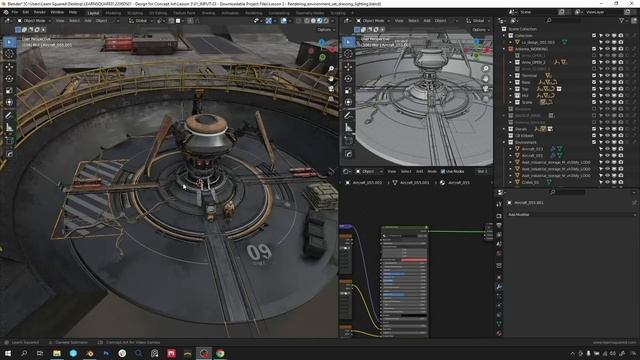
Task: Hide the Aircraft_053 object eye icon
Action: 607,149
